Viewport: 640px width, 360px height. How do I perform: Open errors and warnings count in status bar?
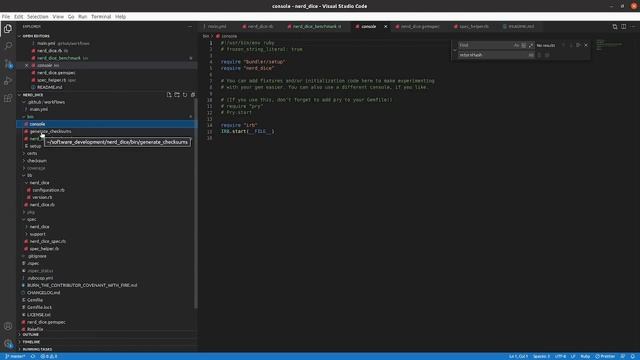coord(49,356)
